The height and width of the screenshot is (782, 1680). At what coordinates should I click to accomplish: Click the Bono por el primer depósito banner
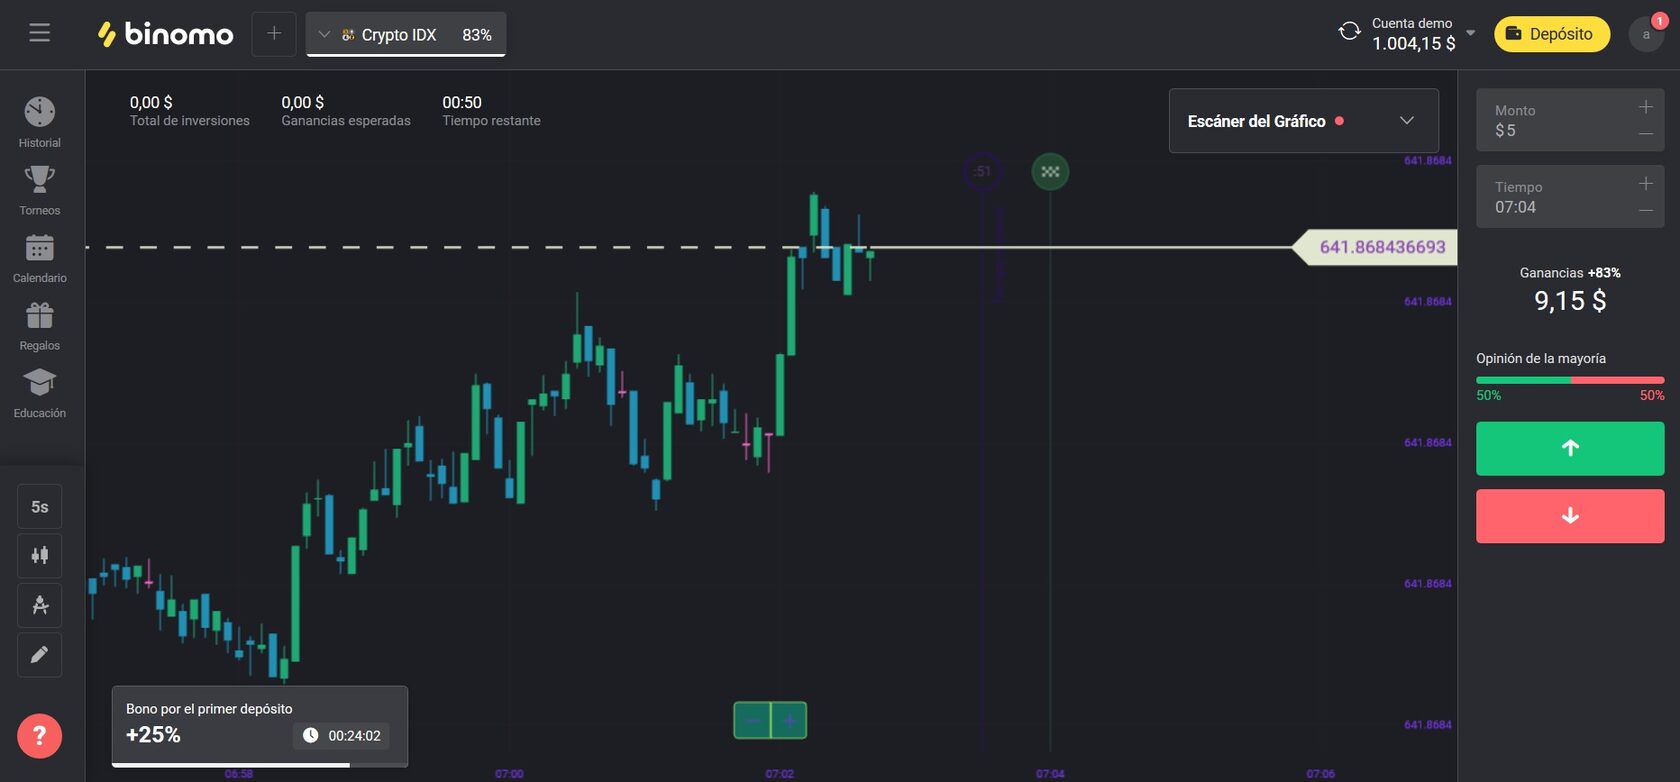coord(260,726)
